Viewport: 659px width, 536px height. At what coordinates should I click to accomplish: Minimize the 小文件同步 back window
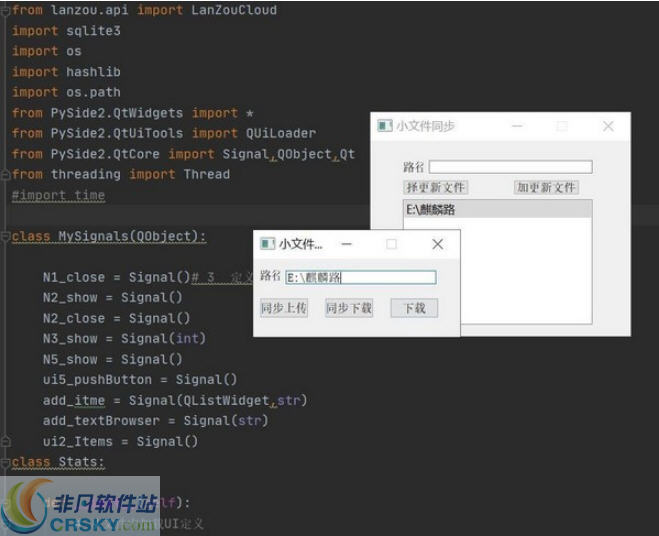point(517,126)
